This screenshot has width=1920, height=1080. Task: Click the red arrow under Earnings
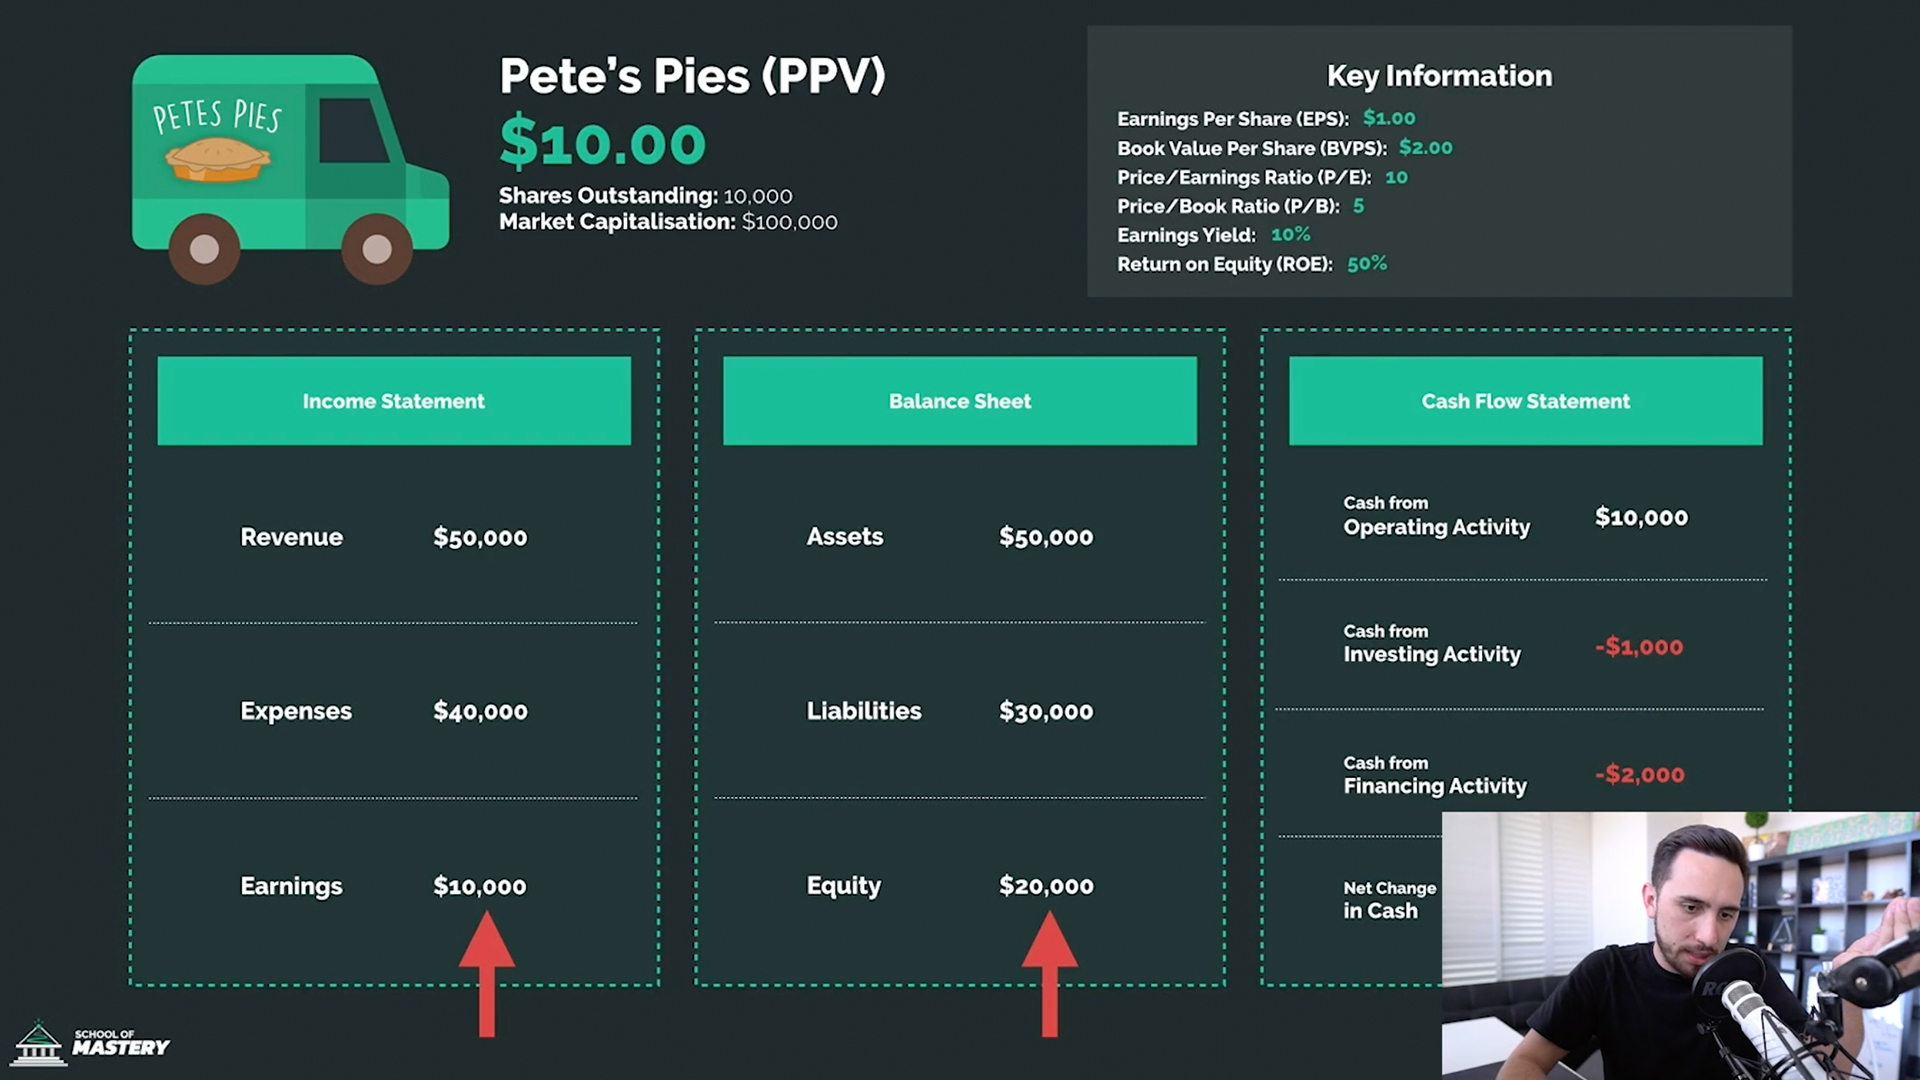pyautogui.click(x=487, y=975)
